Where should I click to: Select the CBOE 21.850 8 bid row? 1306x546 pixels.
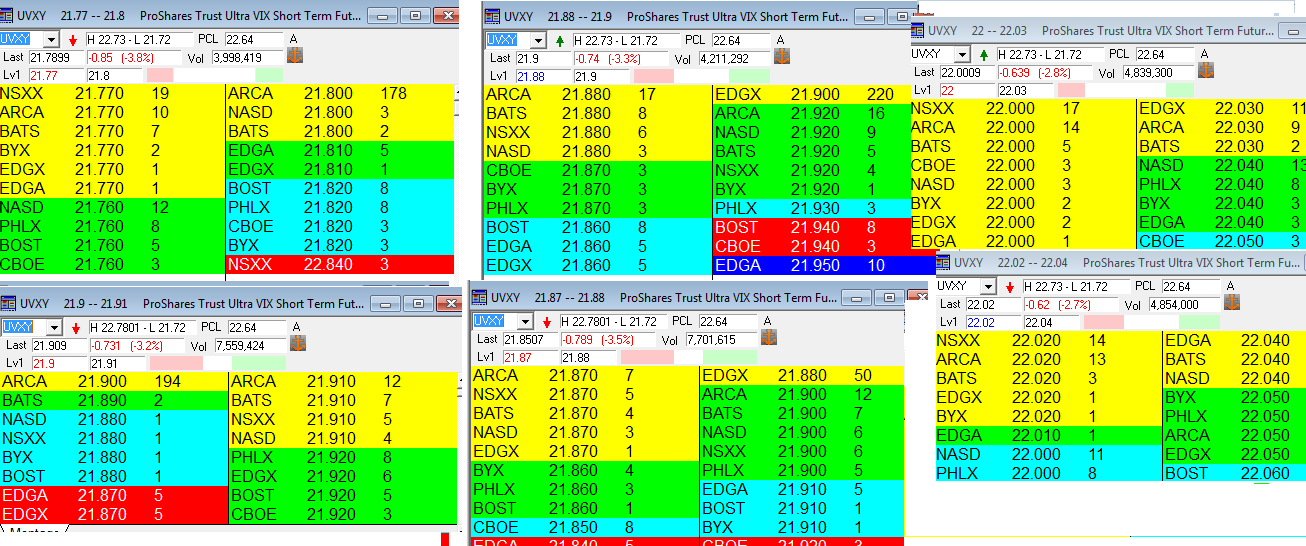tap(584, 527)
